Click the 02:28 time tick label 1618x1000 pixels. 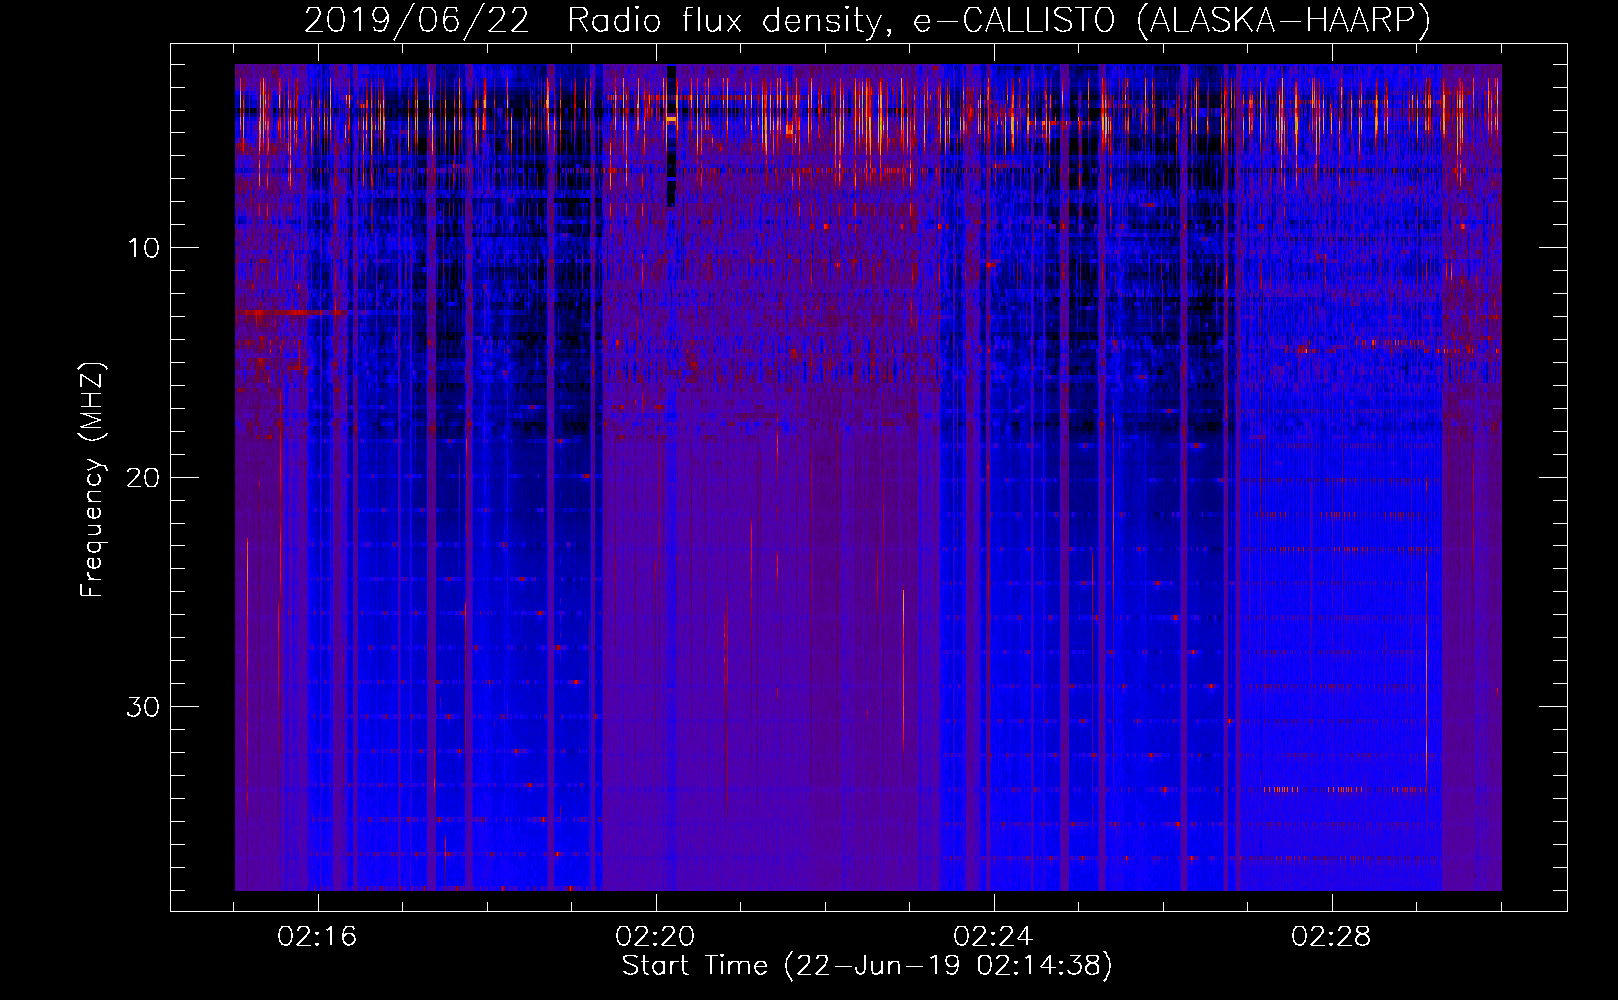[1331, 937]
